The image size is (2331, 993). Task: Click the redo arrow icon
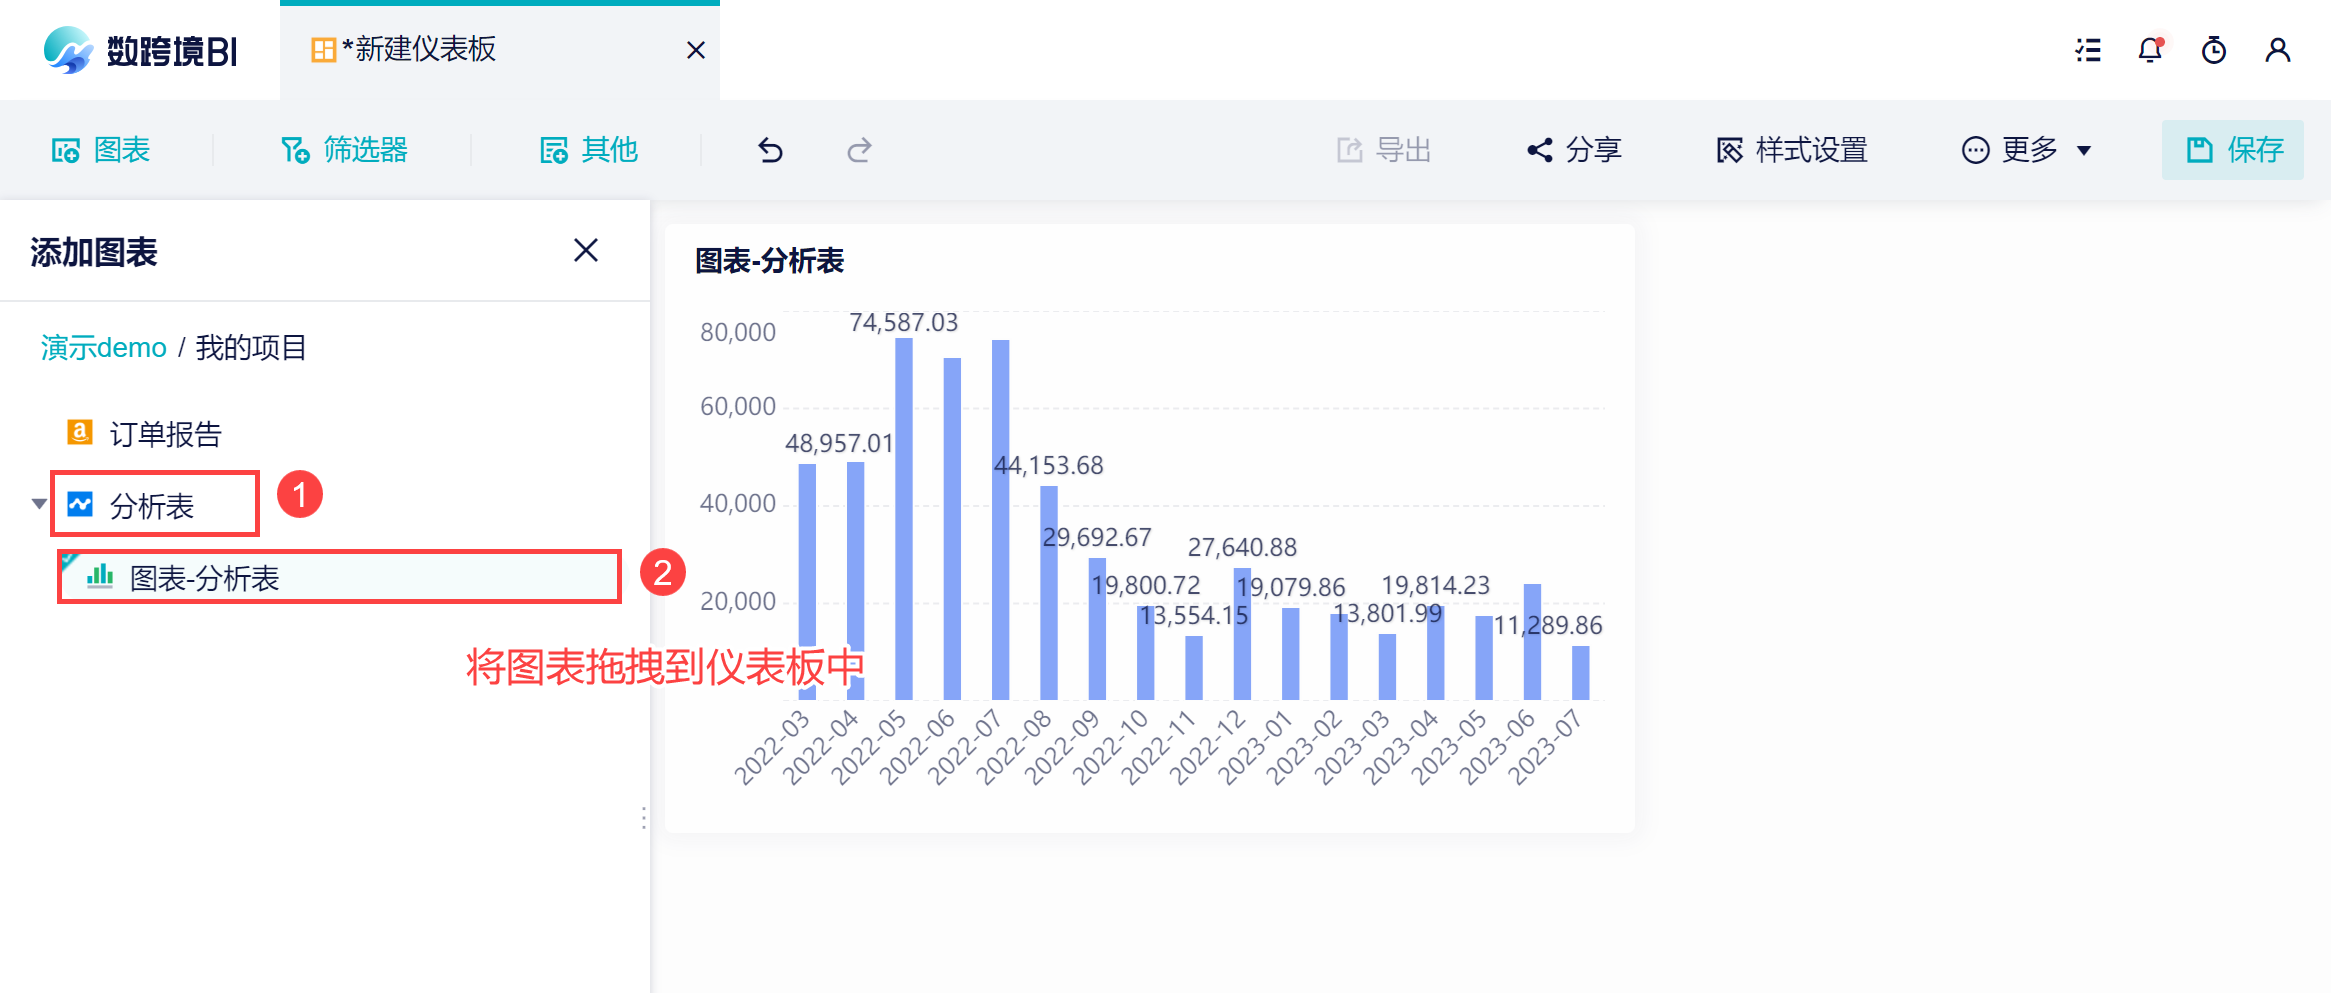click(859, 150)
